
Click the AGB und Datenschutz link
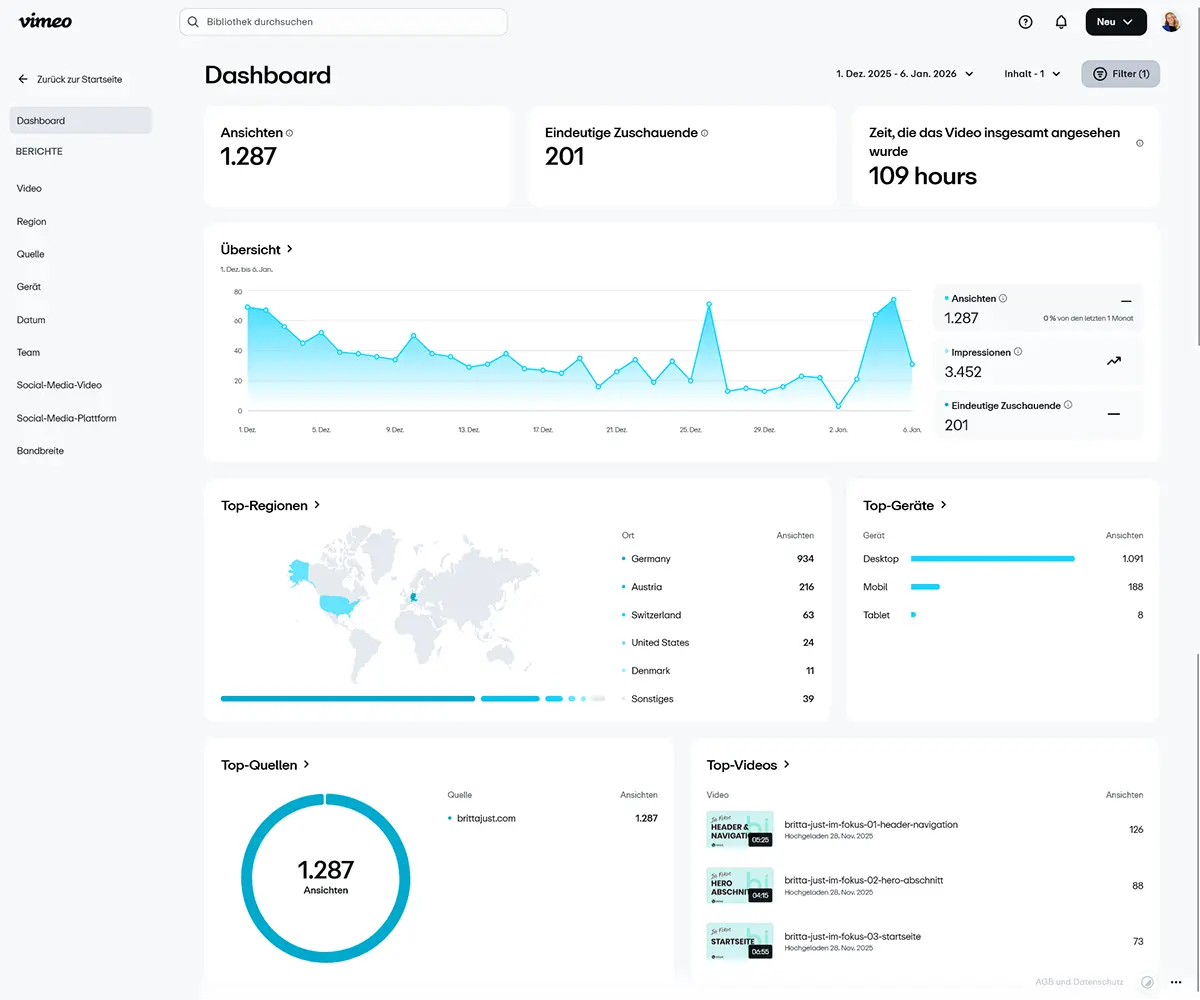(1080, 981)
